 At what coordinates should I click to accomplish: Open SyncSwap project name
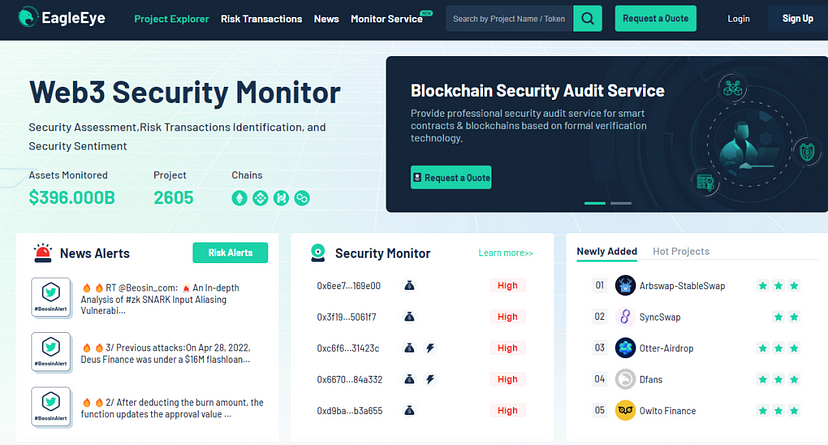[660, 317]
